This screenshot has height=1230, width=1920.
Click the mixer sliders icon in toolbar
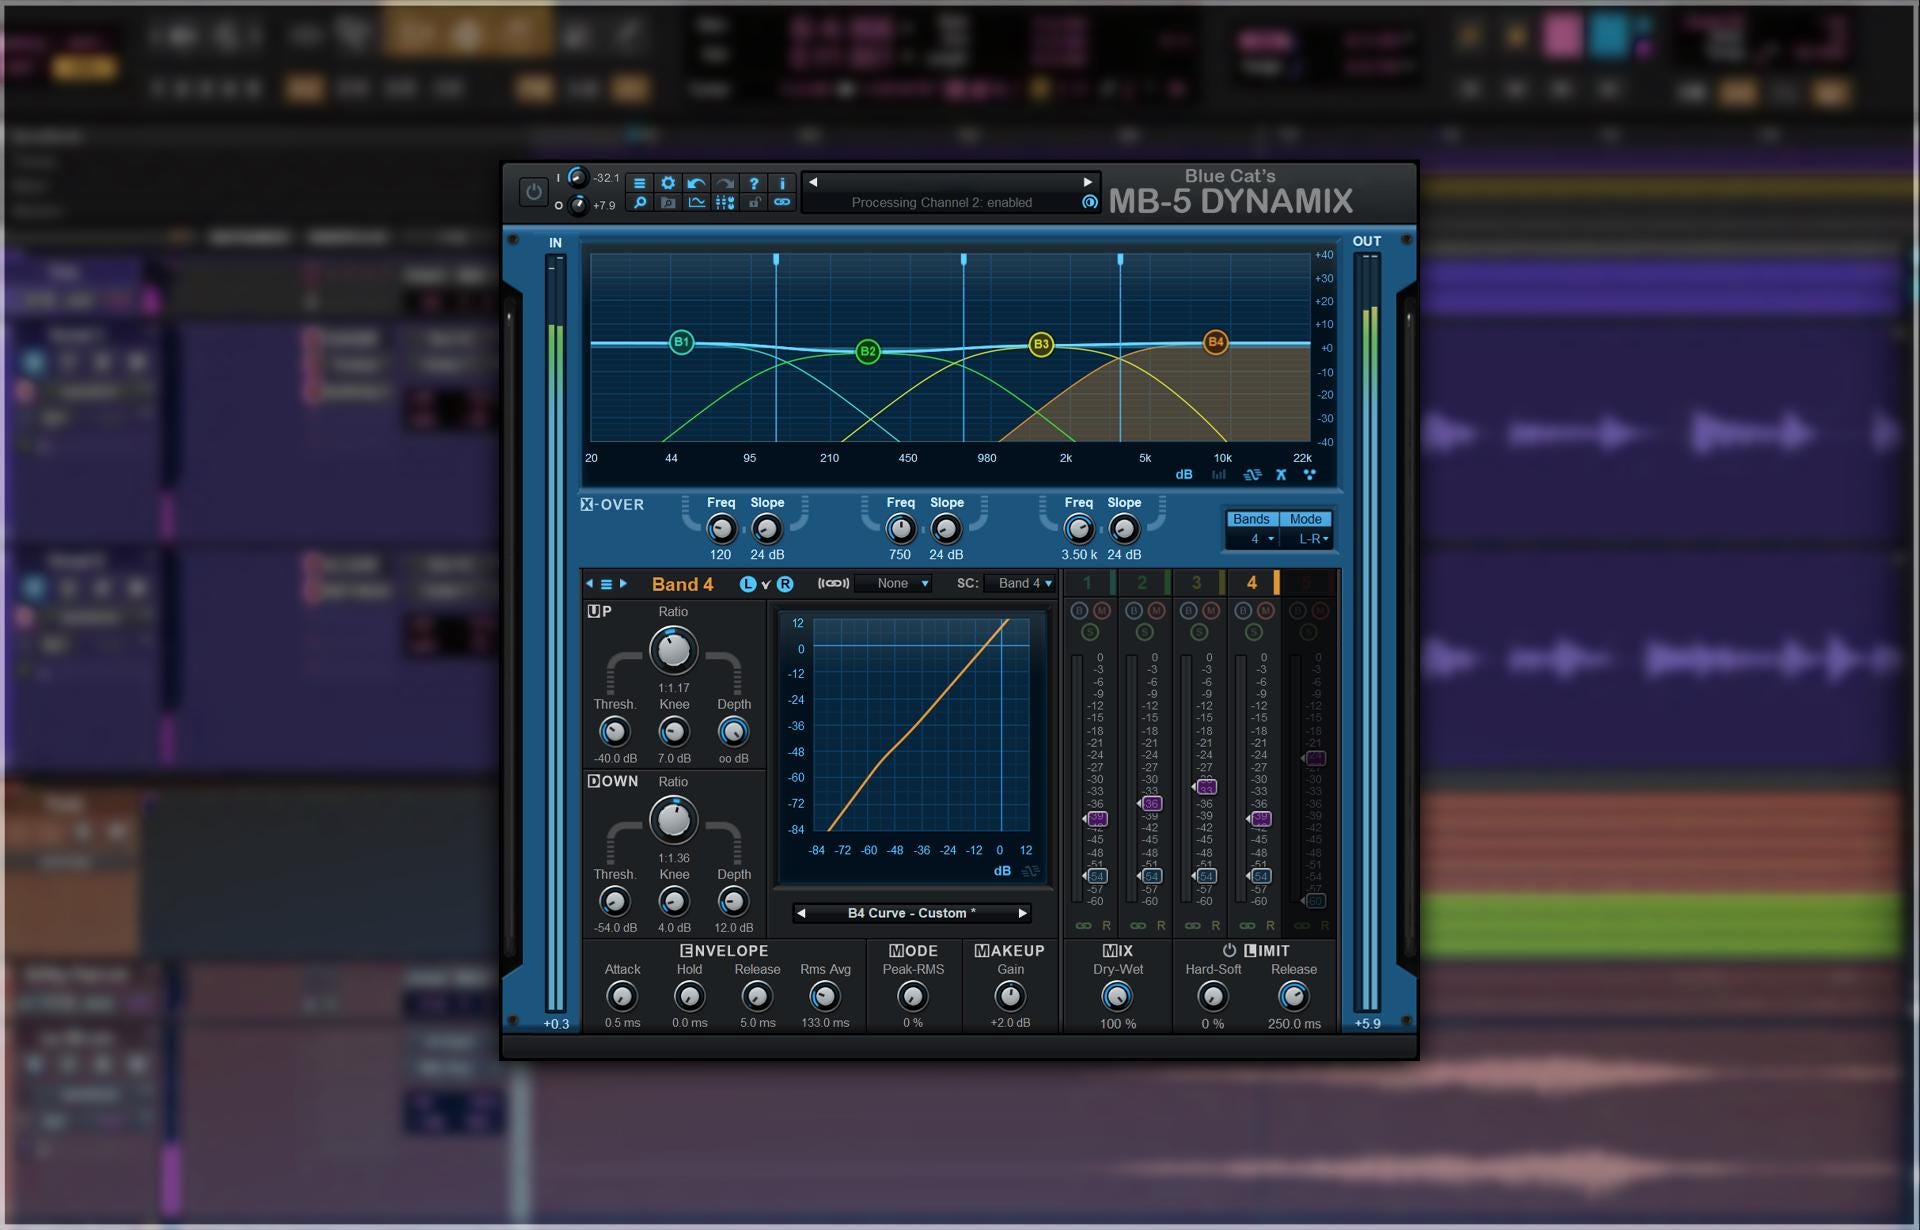tap(725, 203)
